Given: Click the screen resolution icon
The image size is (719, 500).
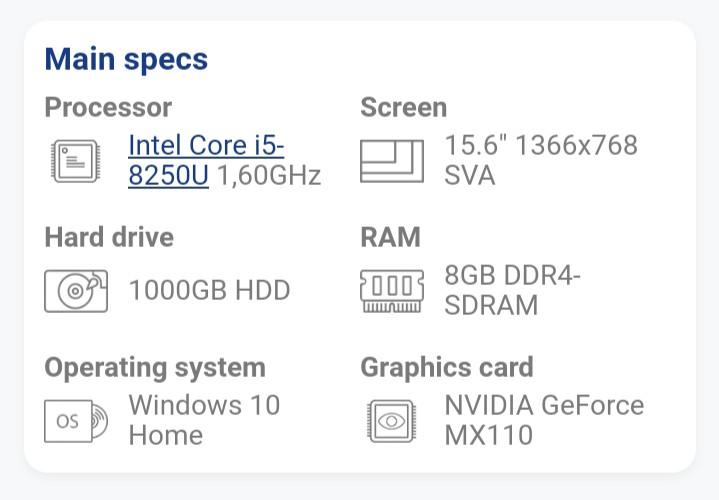Looking at the screenshot, I should point(392,161).
